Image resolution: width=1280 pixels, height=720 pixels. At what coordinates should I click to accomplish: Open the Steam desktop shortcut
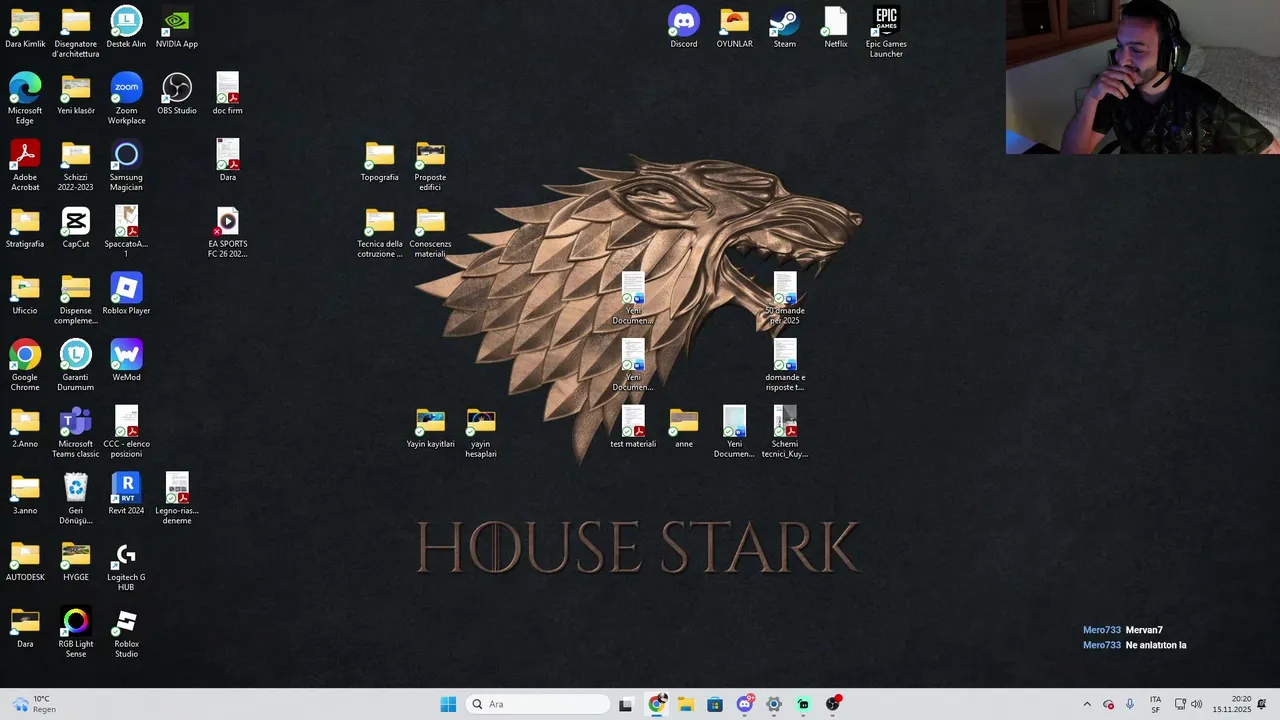coord(785,28)
